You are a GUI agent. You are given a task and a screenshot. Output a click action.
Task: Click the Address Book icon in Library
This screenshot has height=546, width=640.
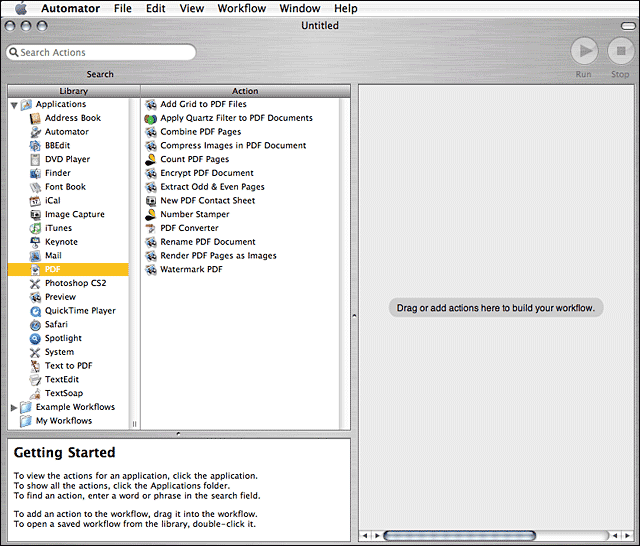[35, 118]
